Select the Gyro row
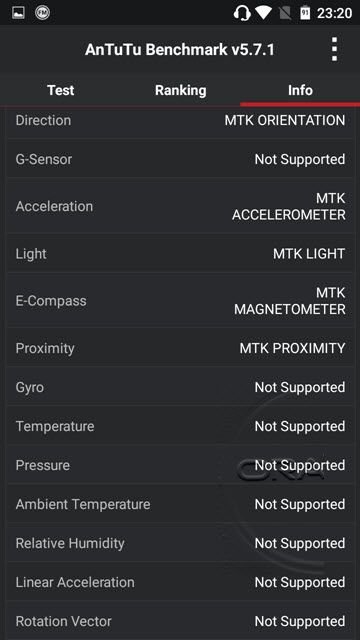The height and width of the screenshot is (640, 360). point(180,387)
